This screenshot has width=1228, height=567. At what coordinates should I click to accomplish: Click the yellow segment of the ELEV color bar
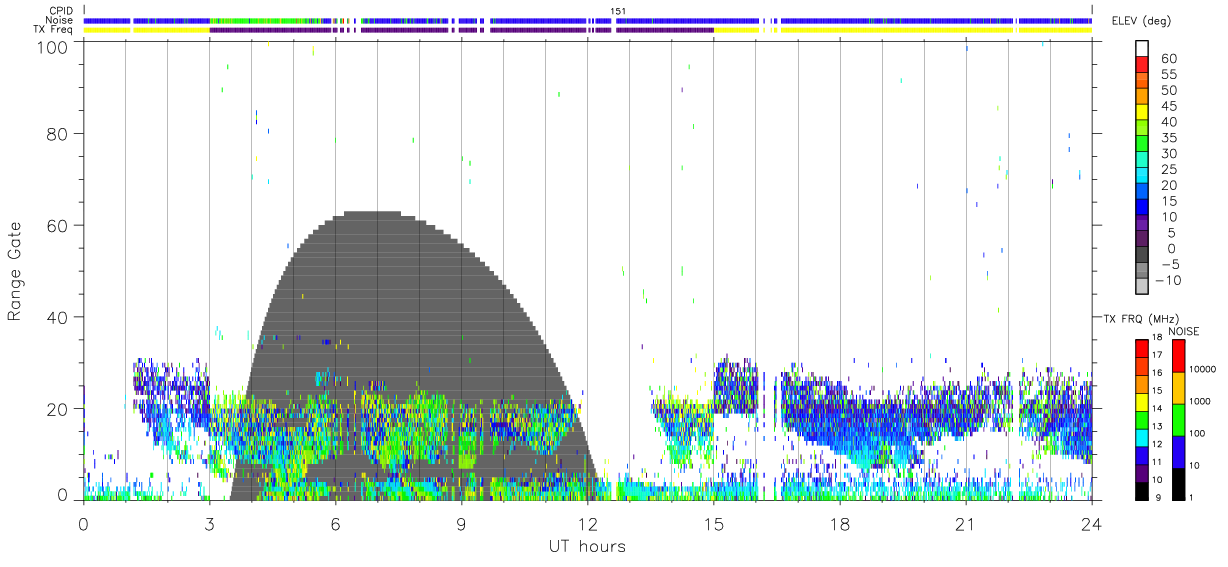tap(1142, 112)
